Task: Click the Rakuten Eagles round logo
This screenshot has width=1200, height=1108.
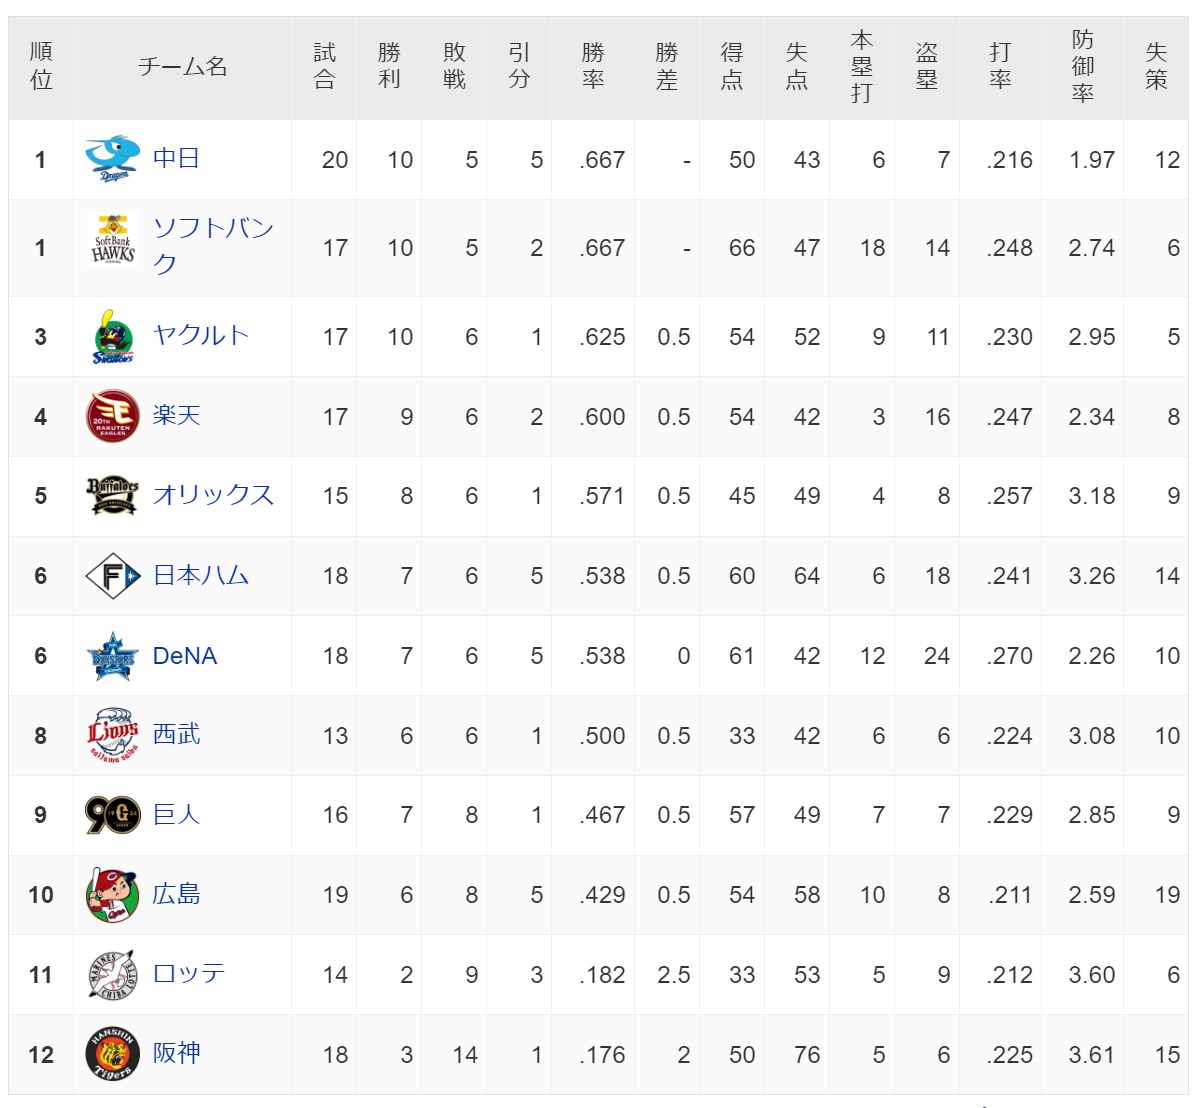Action: click(x=112, y=416)
